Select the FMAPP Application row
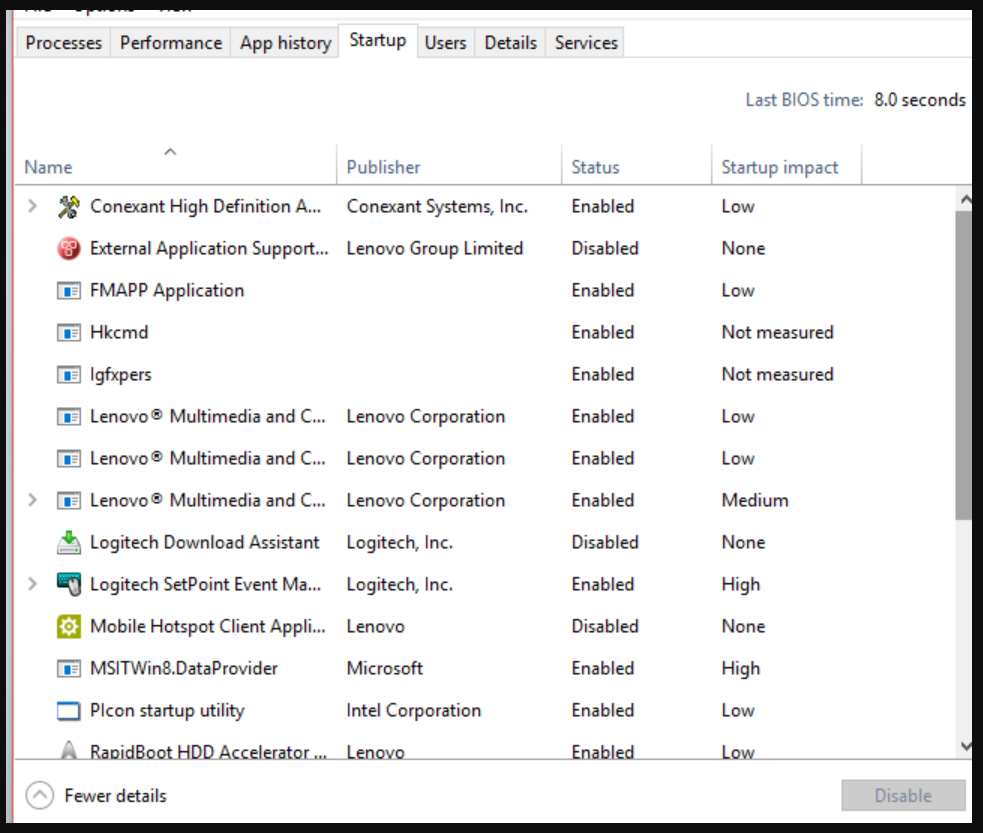Image resolution: width=983 pixels, height=833 pixels. click(486, 290)
